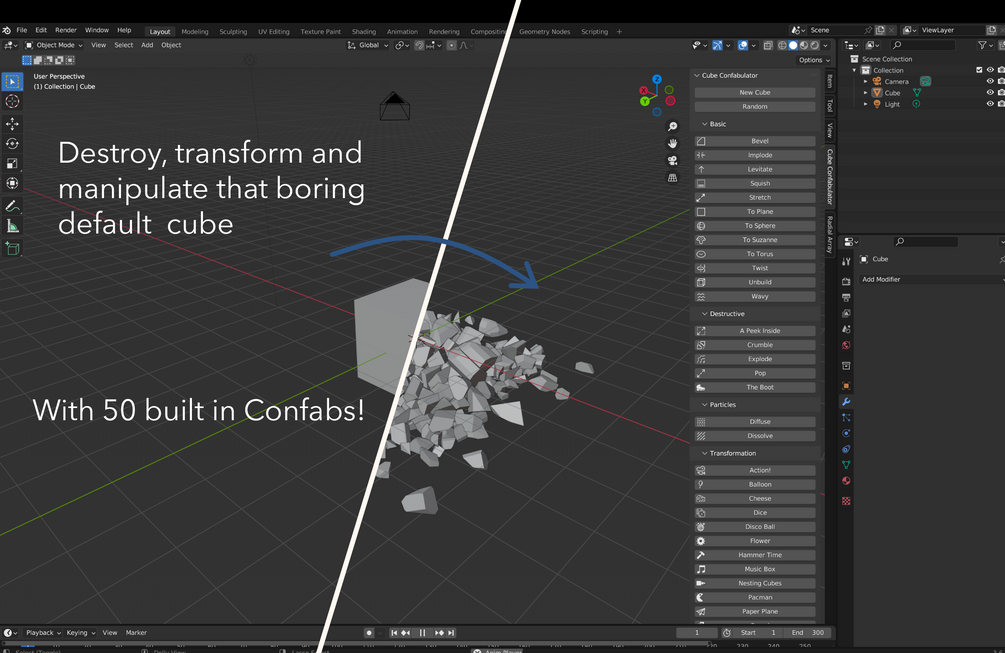1005x653 pixels.
Task: Open the Texture properties checker tab
Action: pyautogui.click(x=846, y=501)
